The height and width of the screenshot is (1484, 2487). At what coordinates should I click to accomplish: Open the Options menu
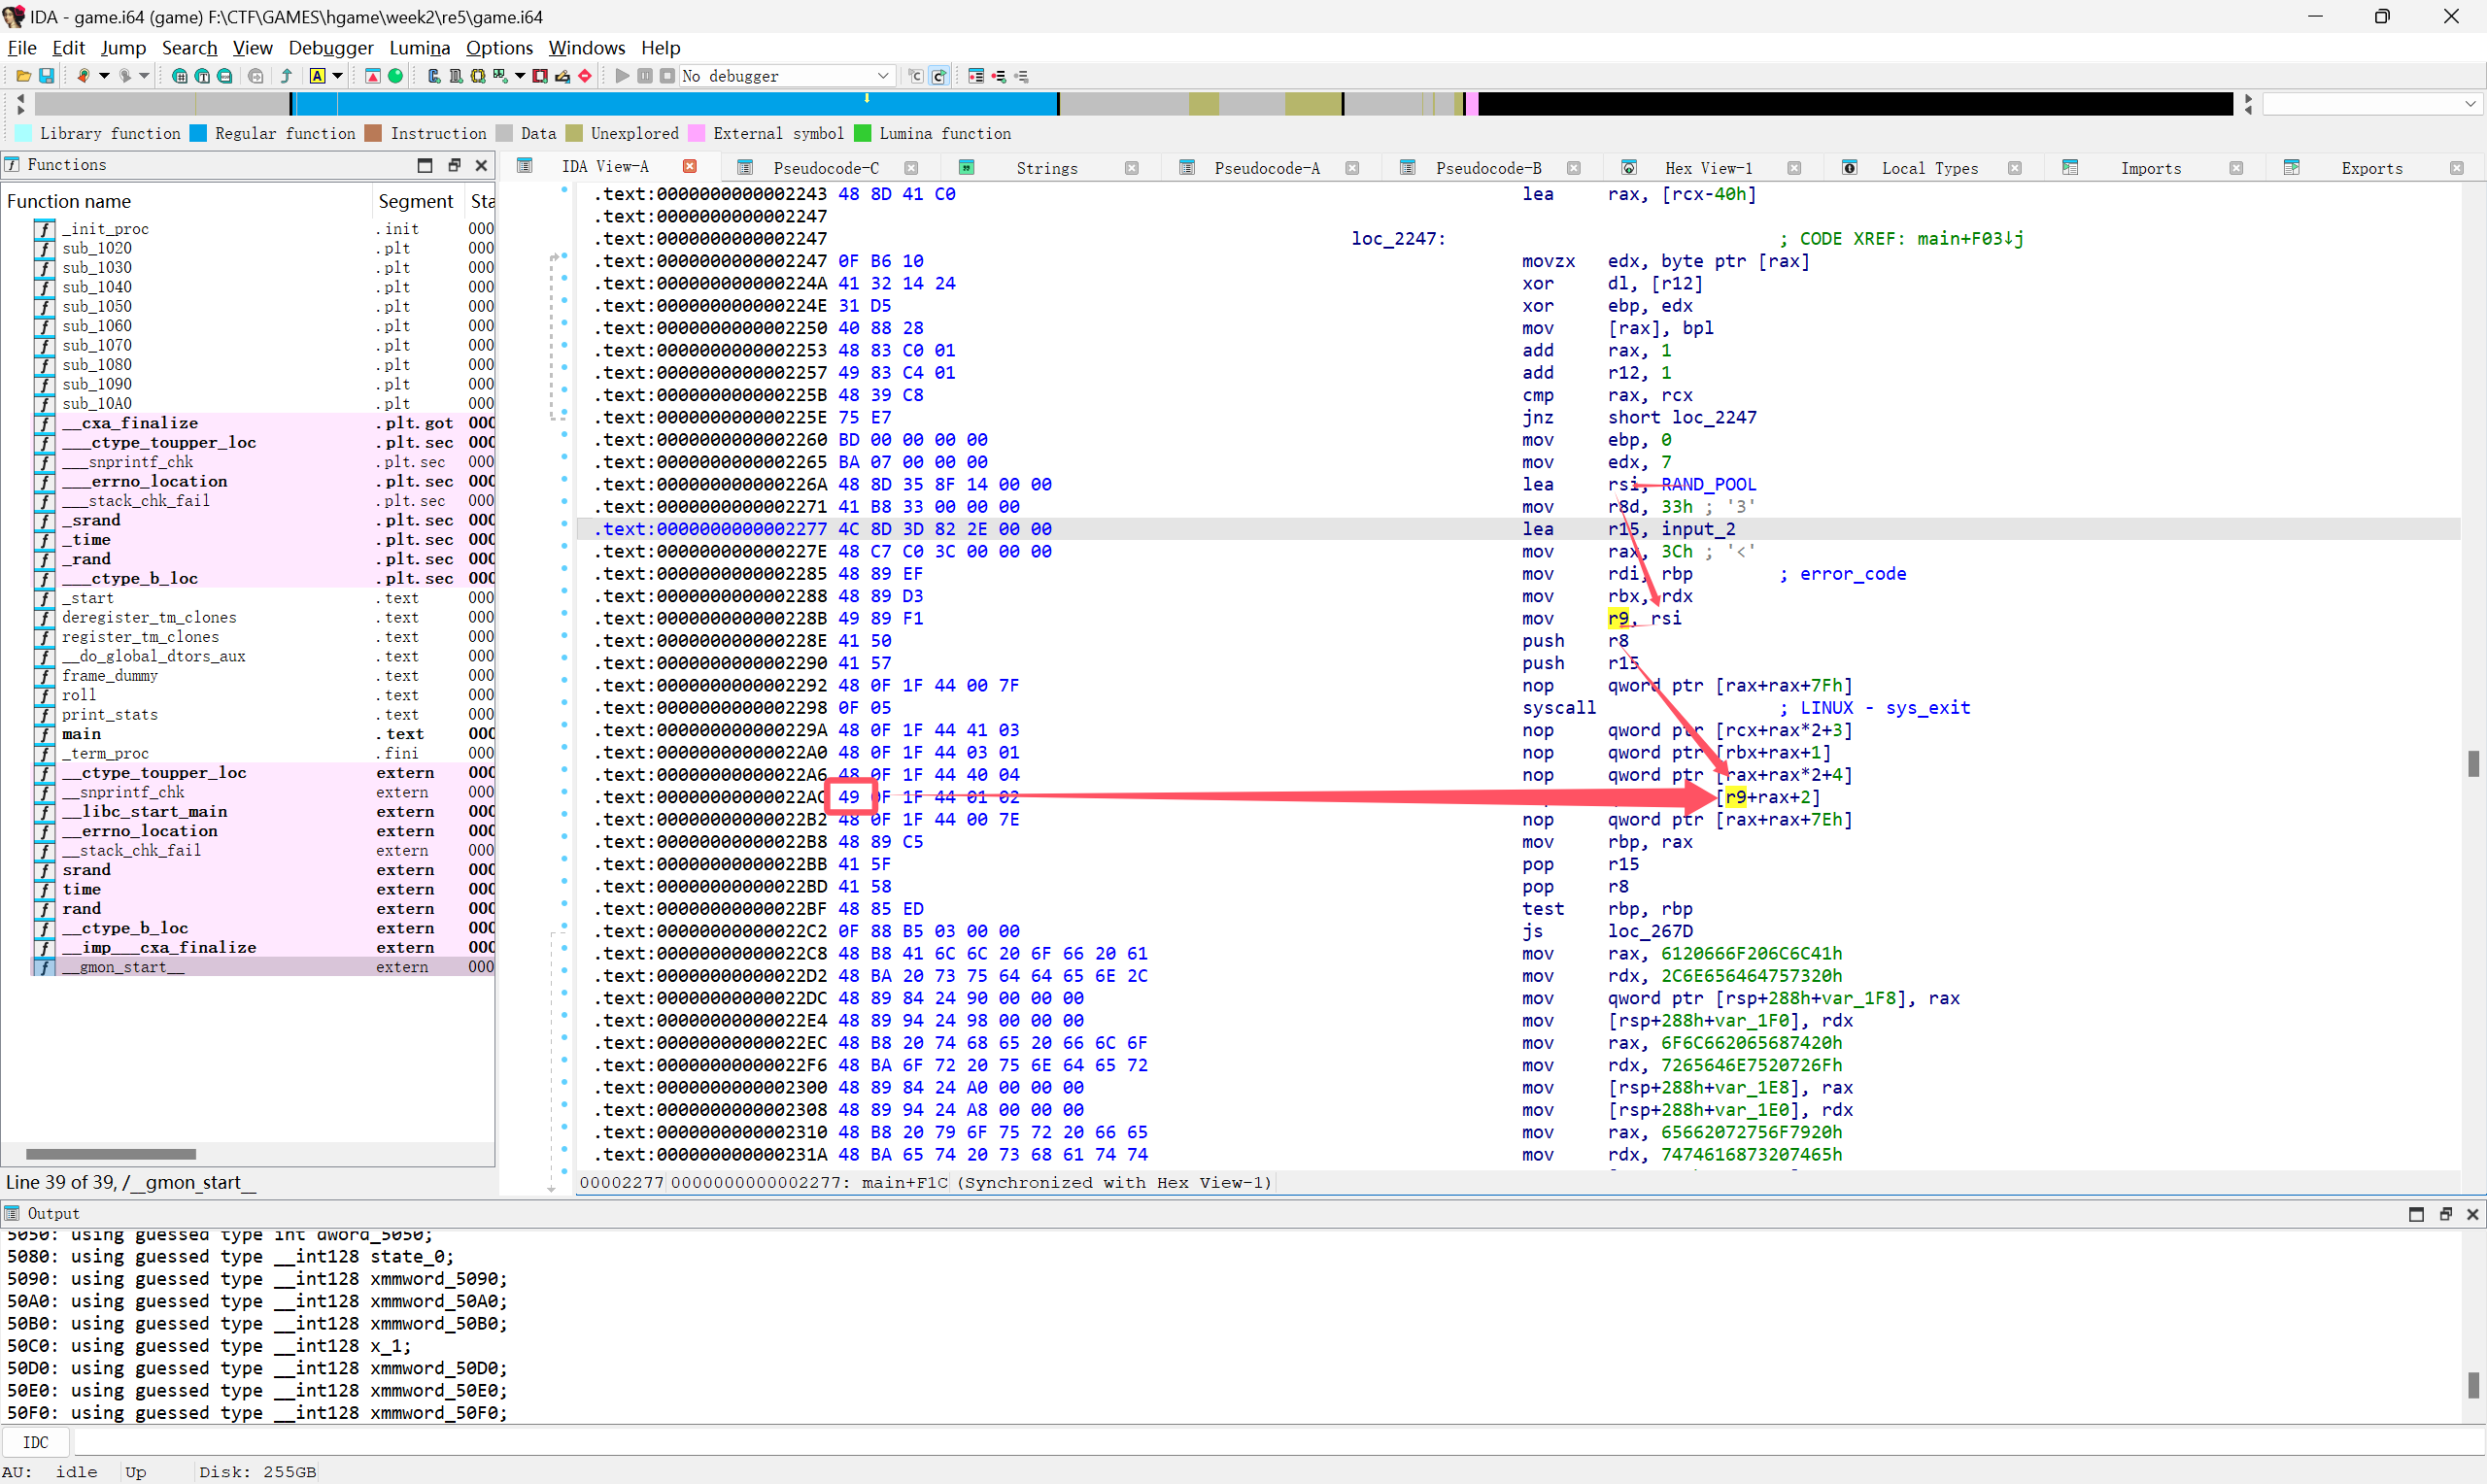tap(499, 47)
